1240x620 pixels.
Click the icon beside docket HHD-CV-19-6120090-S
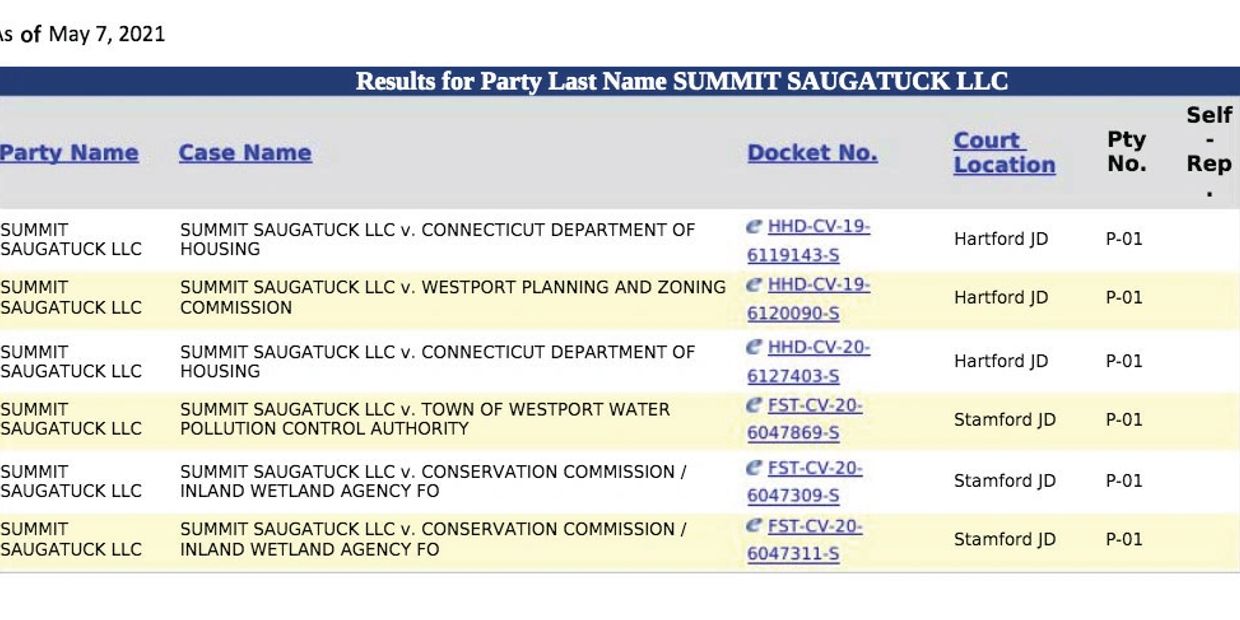click(x=755, y=285)
